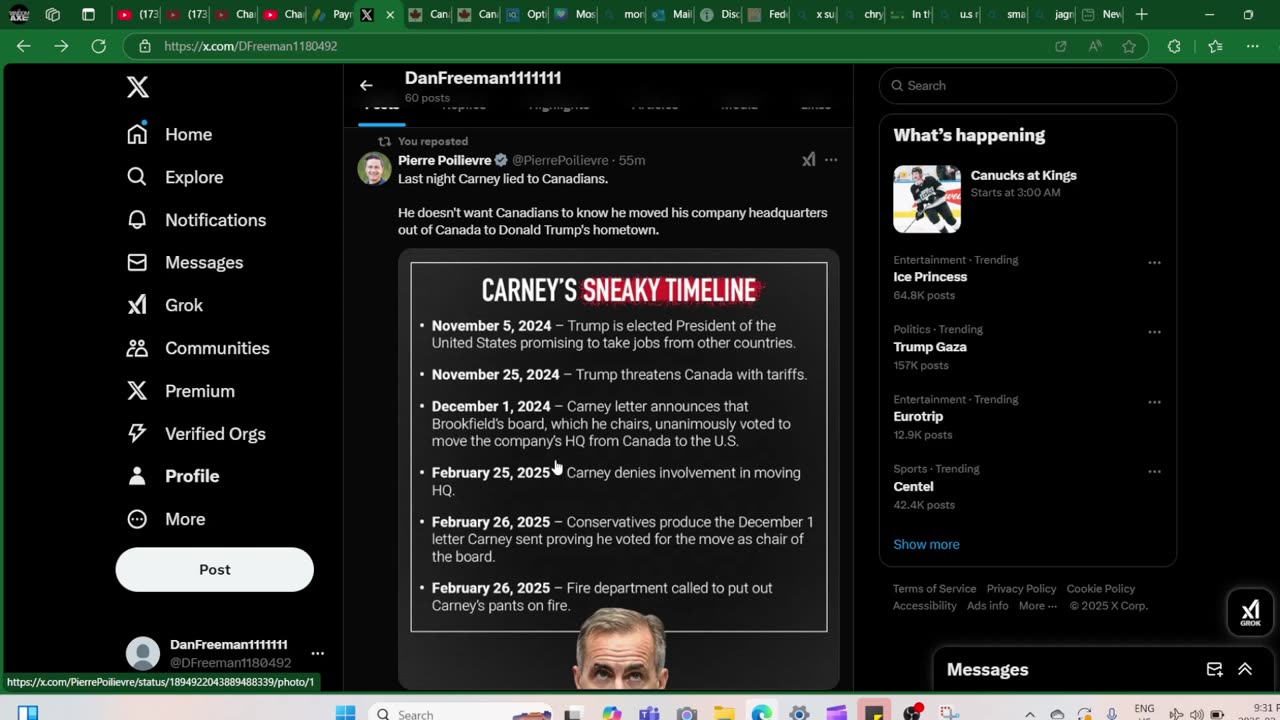Open Pierre Poilievre's avatar
The image size is (1280, 720).
tap(375, 169)
